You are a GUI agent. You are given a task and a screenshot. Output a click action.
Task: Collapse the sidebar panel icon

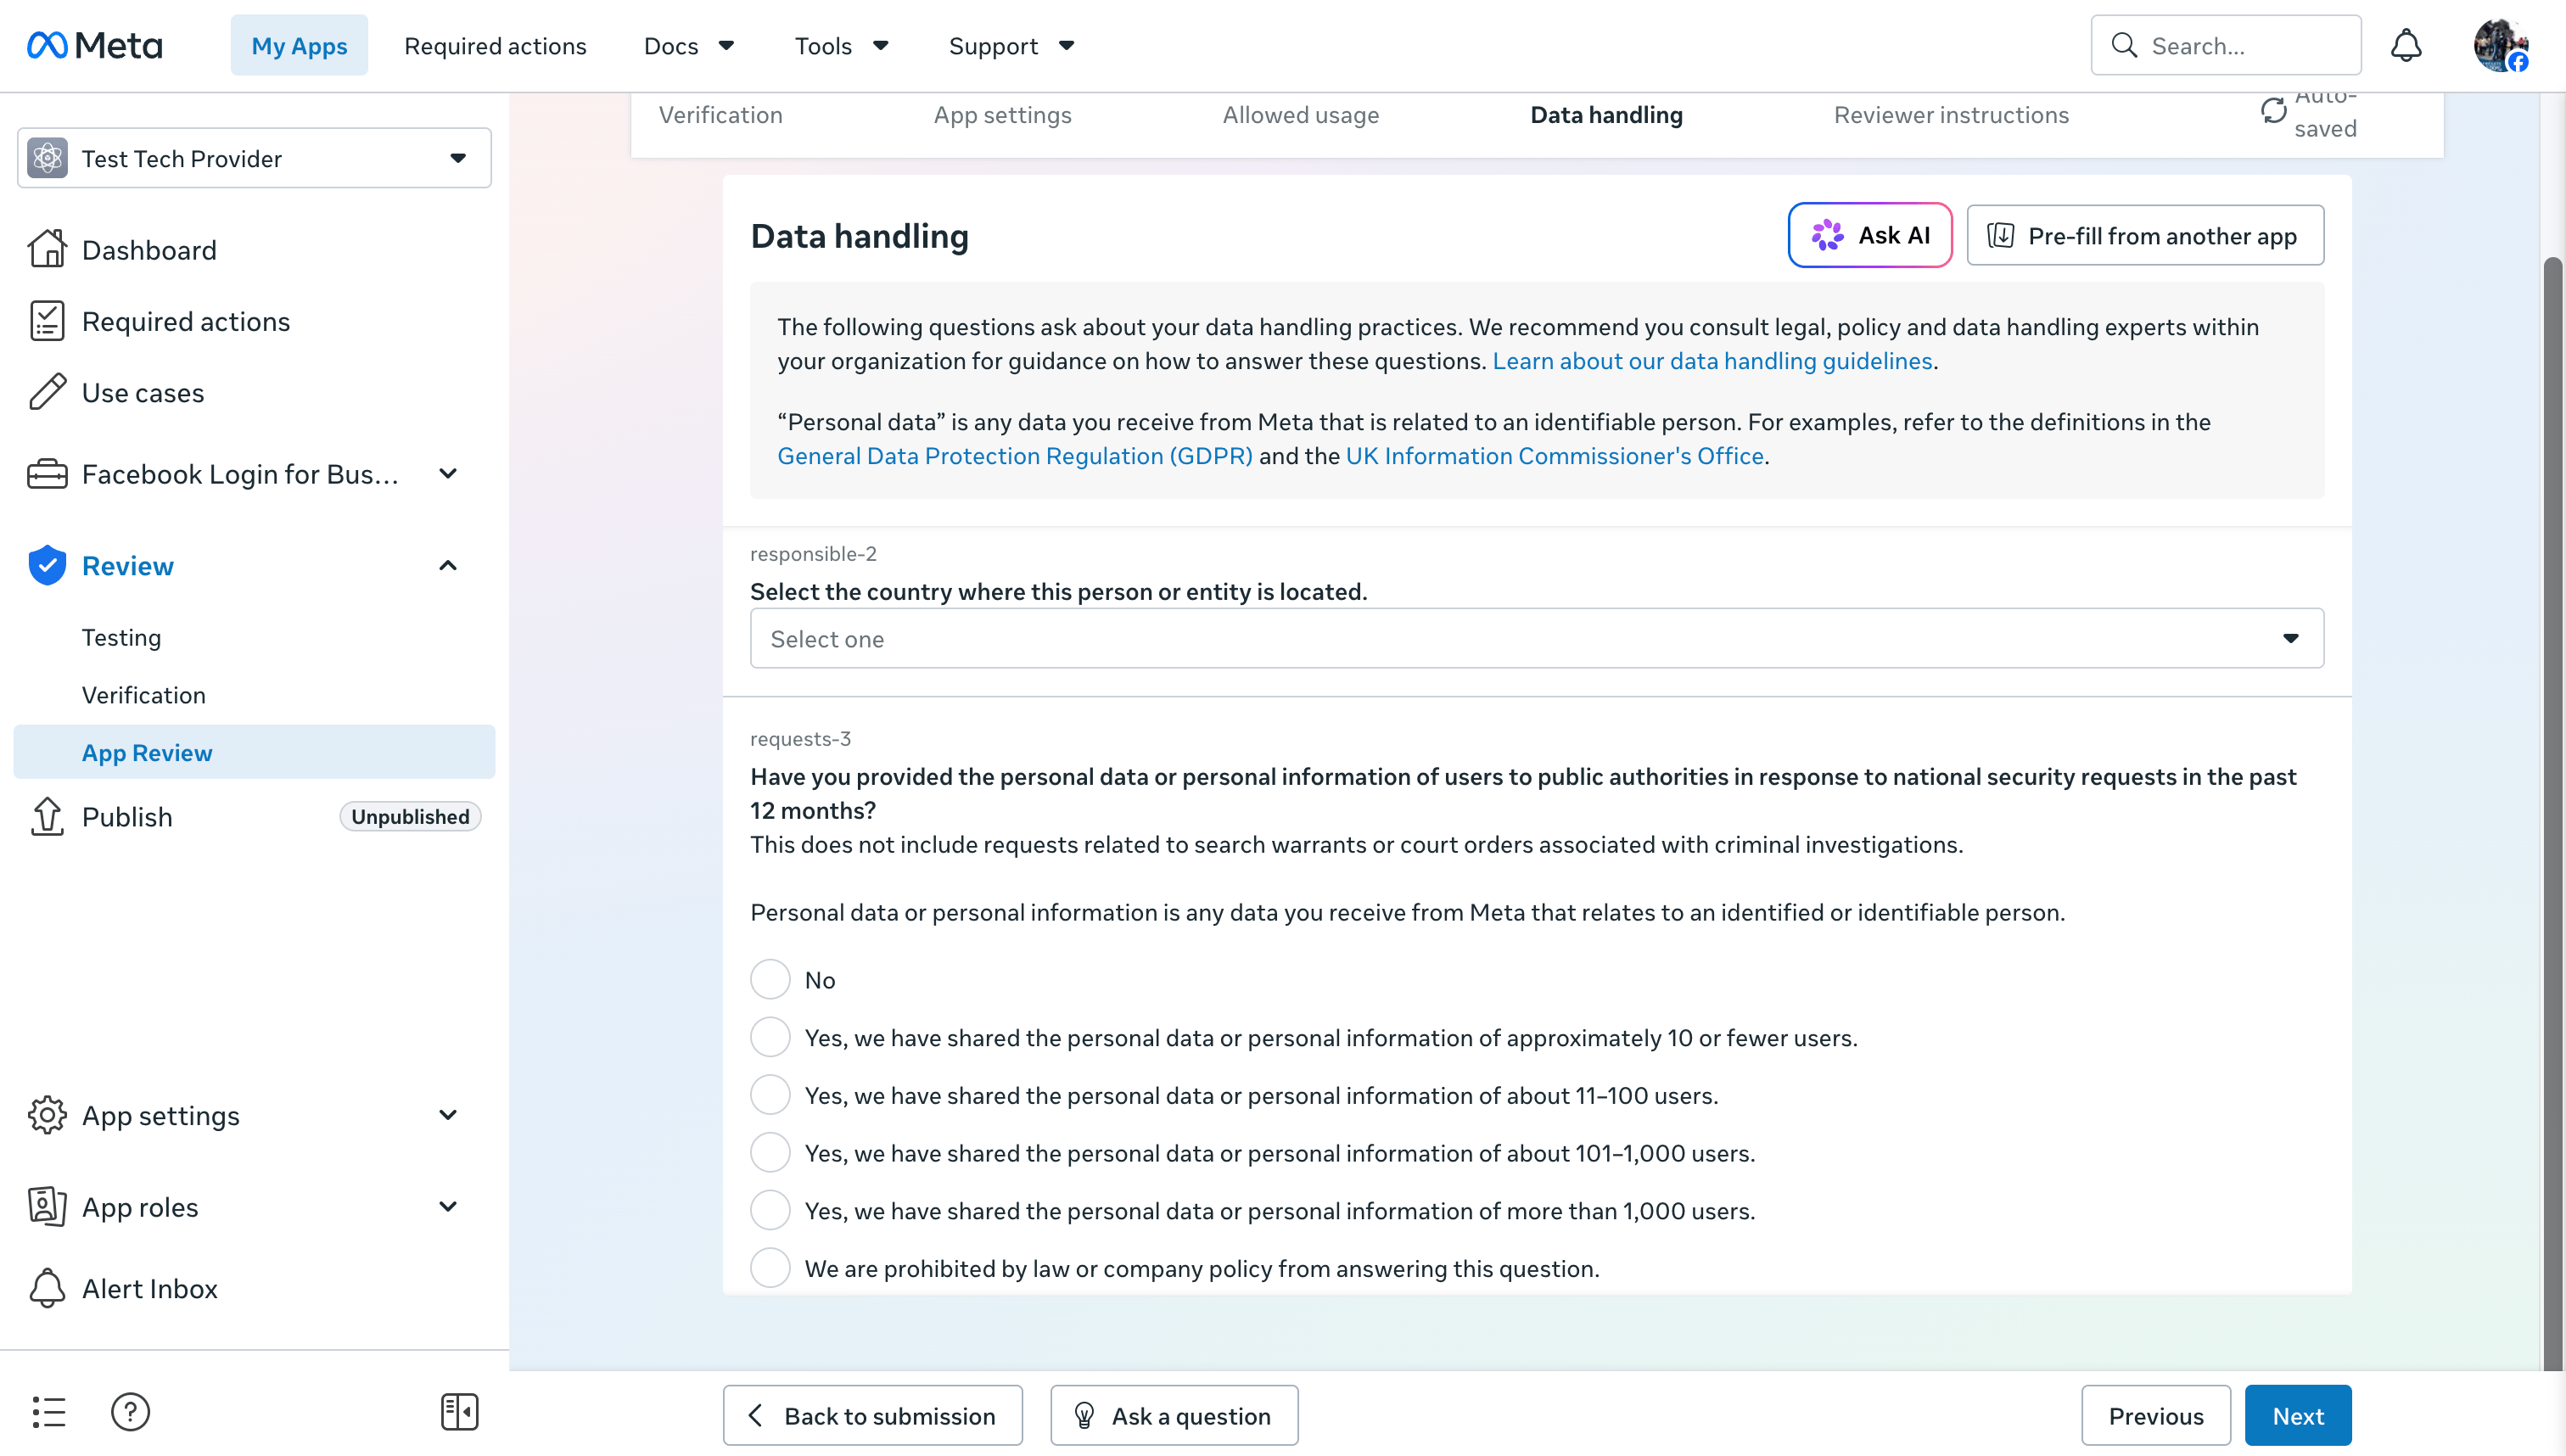tap(459, 1411)
